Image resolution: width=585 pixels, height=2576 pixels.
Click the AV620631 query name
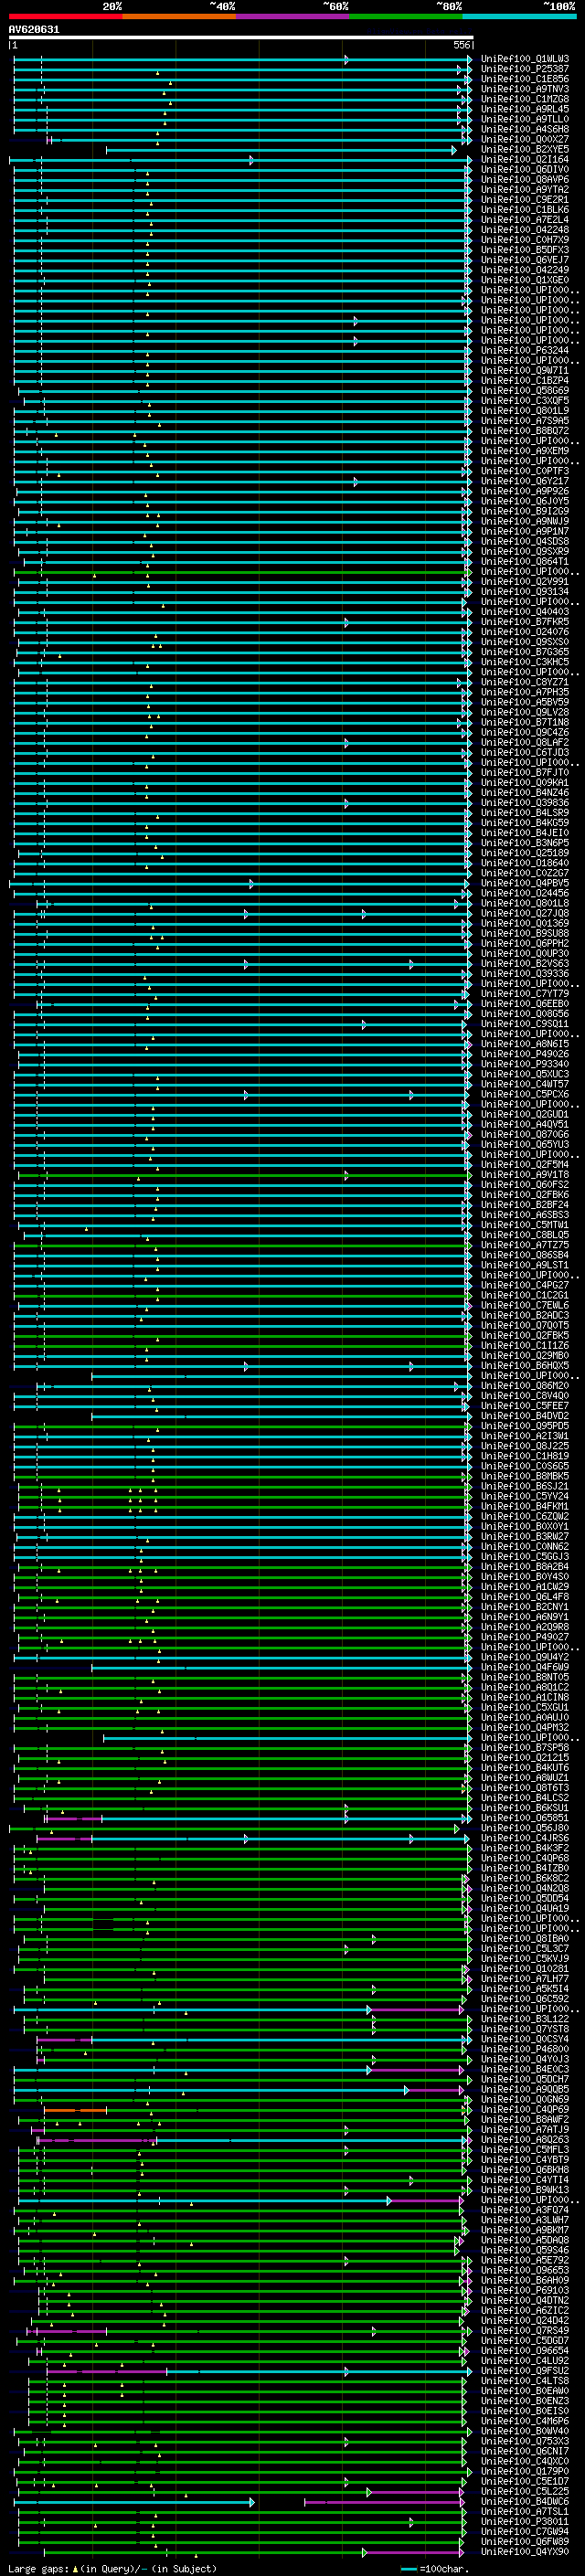(34, 30)
